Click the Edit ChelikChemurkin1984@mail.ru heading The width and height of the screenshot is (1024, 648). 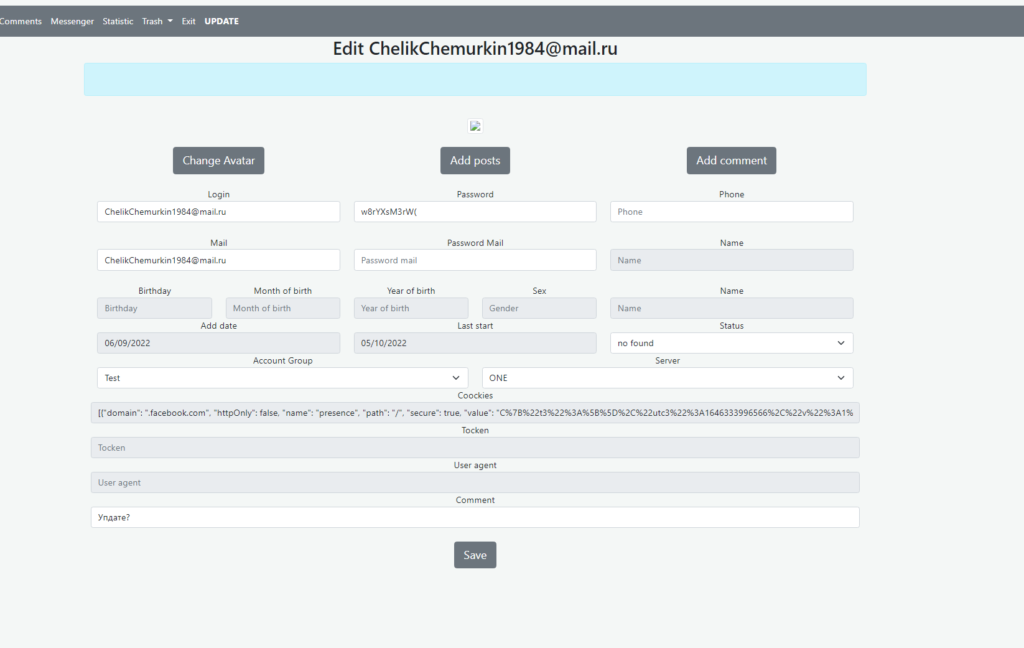click(x=475, y=48)
